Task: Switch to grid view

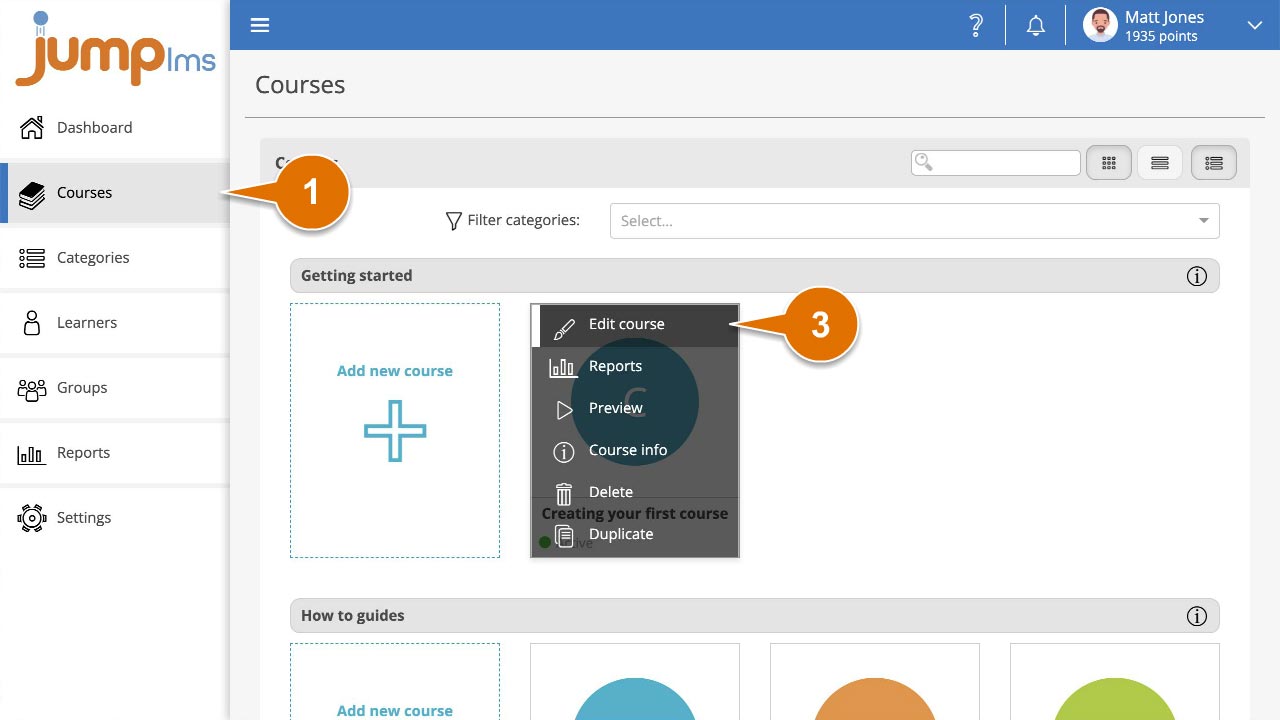Action: click(x=1109, y=163)
